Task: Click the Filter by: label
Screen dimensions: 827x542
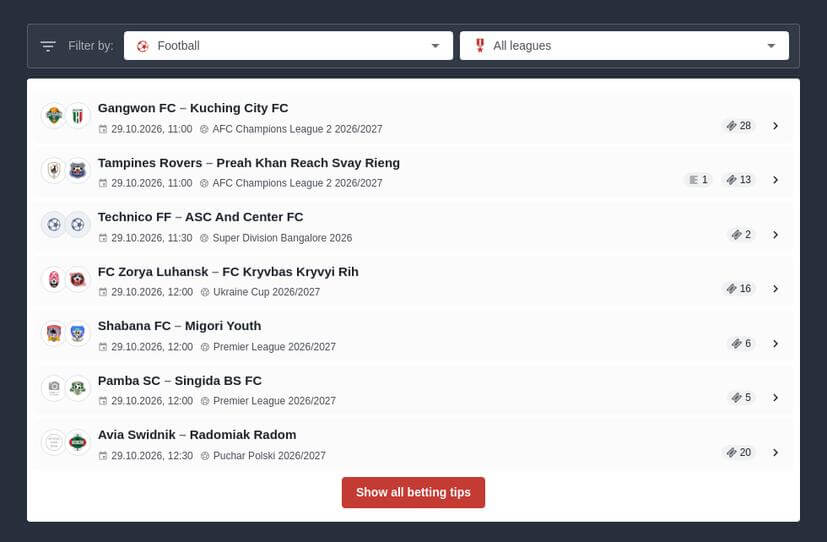Action: pos(91,46)
